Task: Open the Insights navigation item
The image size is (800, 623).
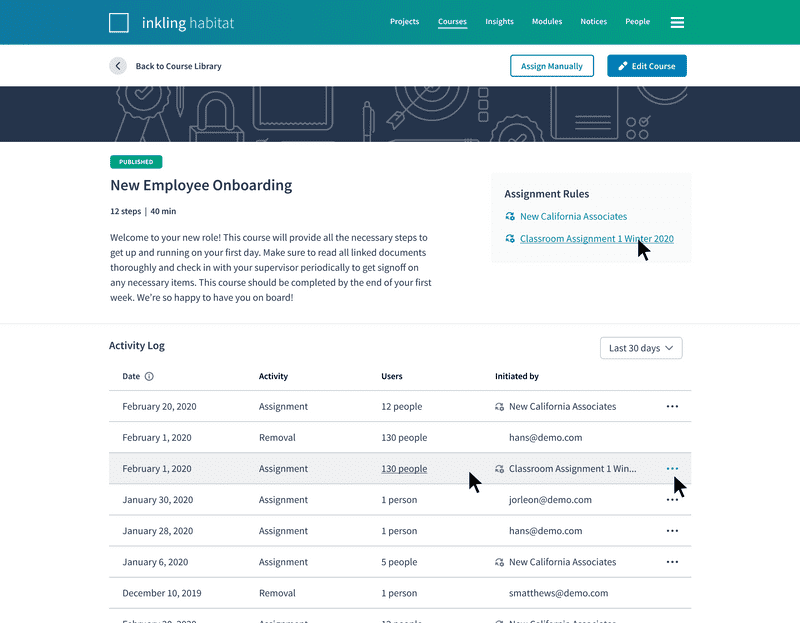Action: coord(499,21)
